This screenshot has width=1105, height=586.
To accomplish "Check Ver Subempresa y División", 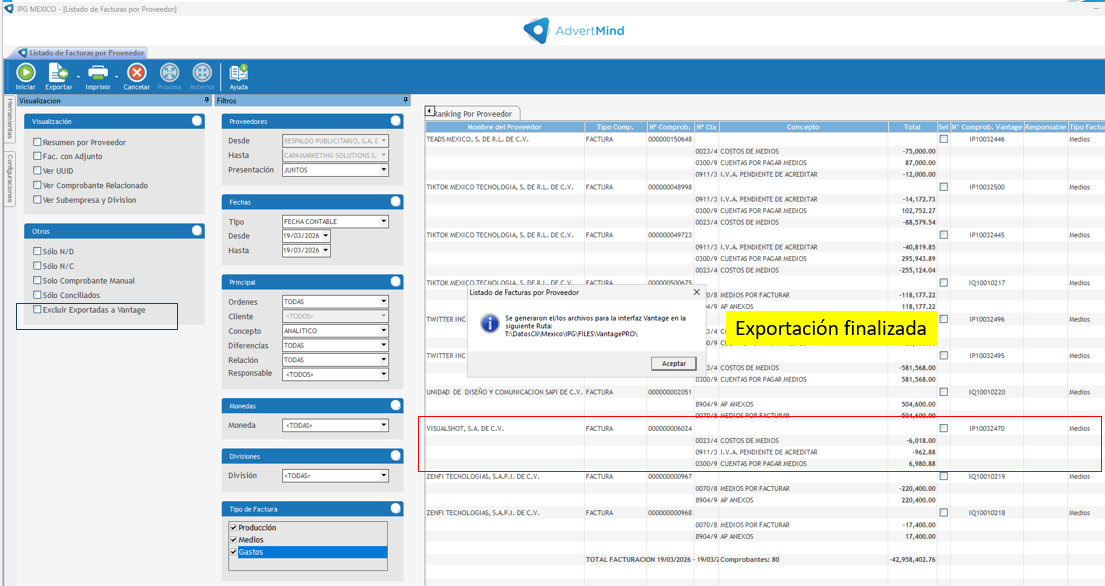I will (x=37, y=199).
